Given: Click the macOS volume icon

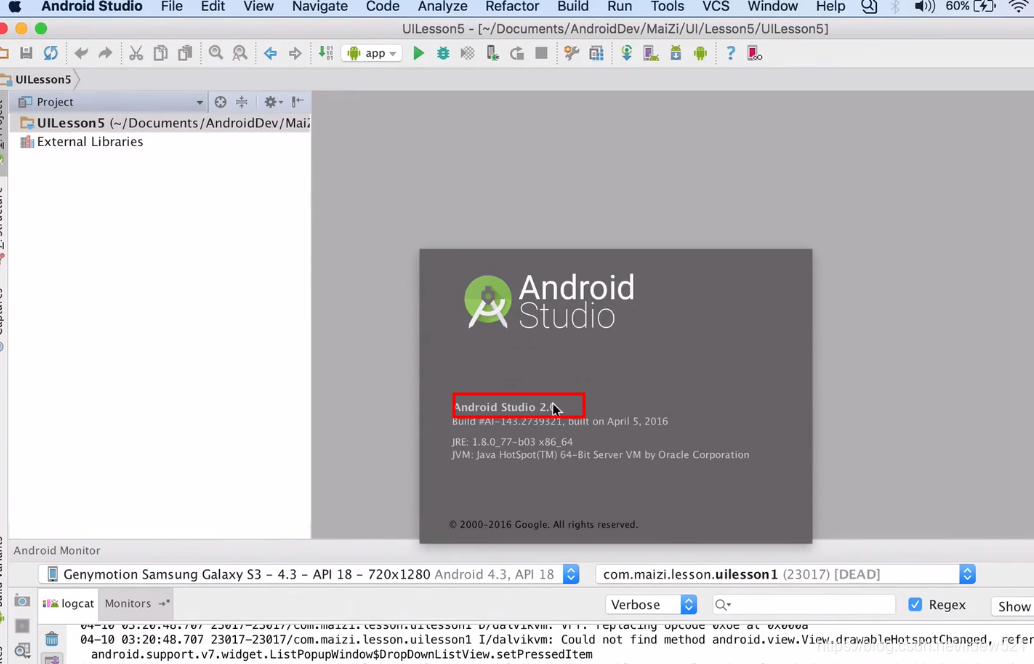Looking at the screenshot, I should click(925, 7).
